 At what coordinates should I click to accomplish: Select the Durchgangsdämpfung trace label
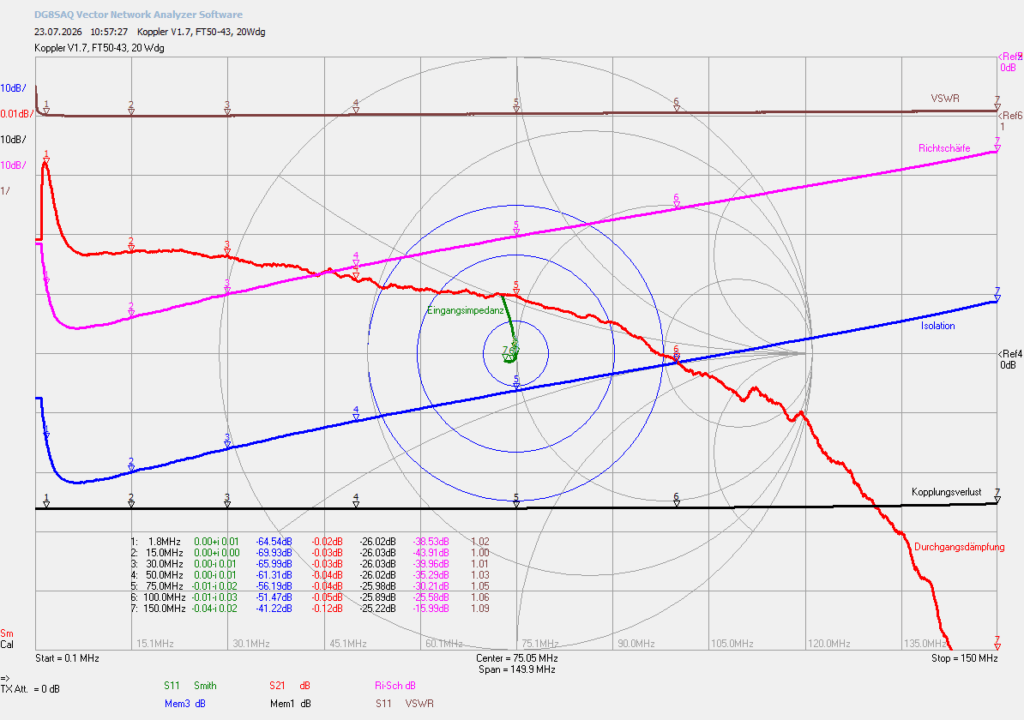pos(959,548)
